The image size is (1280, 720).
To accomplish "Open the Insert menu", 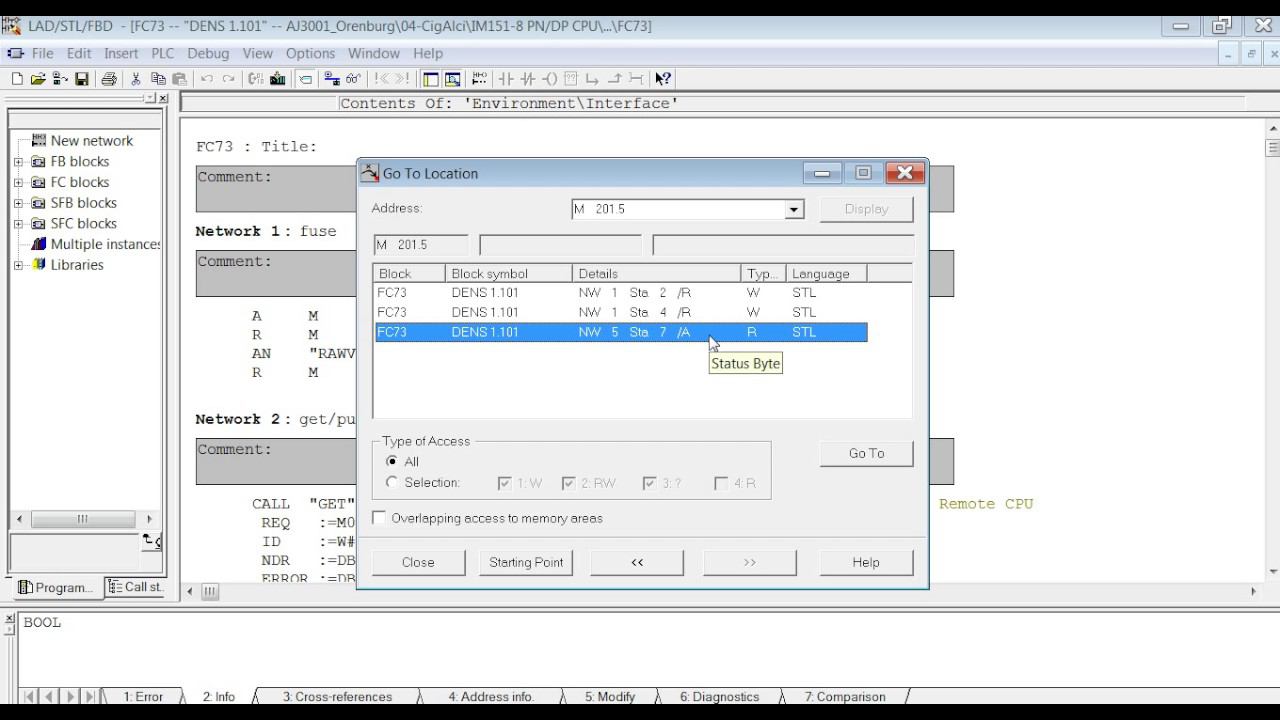I will point(121,53).
